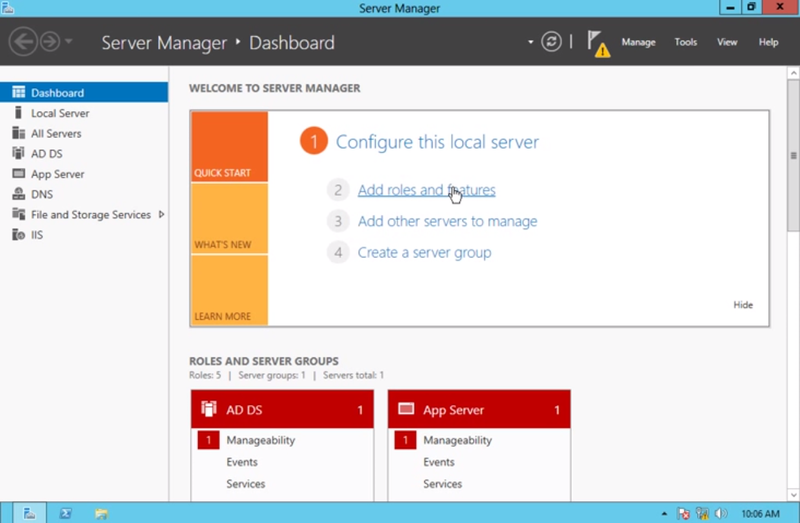Click the App Server tile header icon
The width and height of the screenshot is (800, 523).
click(x=406, y=409)
